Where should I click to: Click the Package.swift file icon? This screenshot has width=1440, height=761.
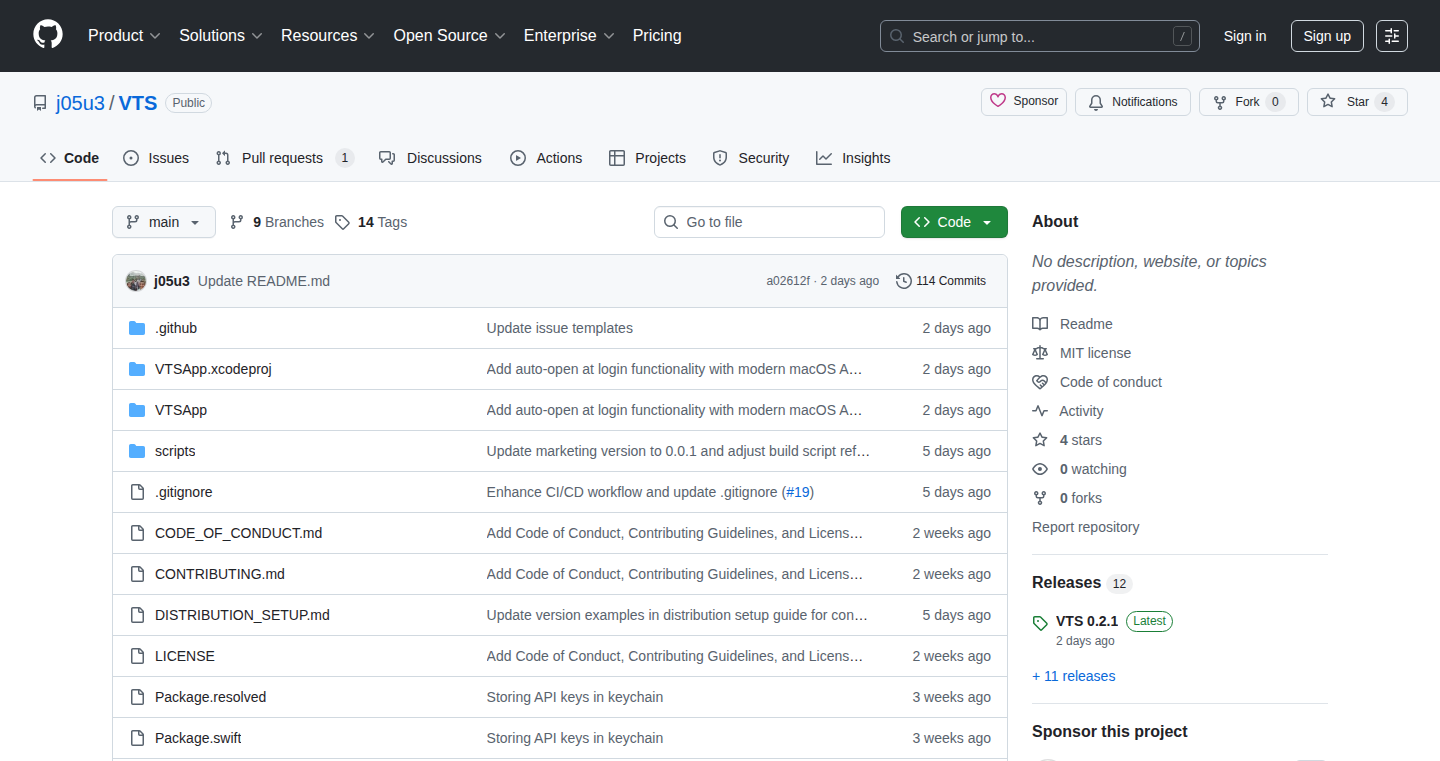(137, 738)
